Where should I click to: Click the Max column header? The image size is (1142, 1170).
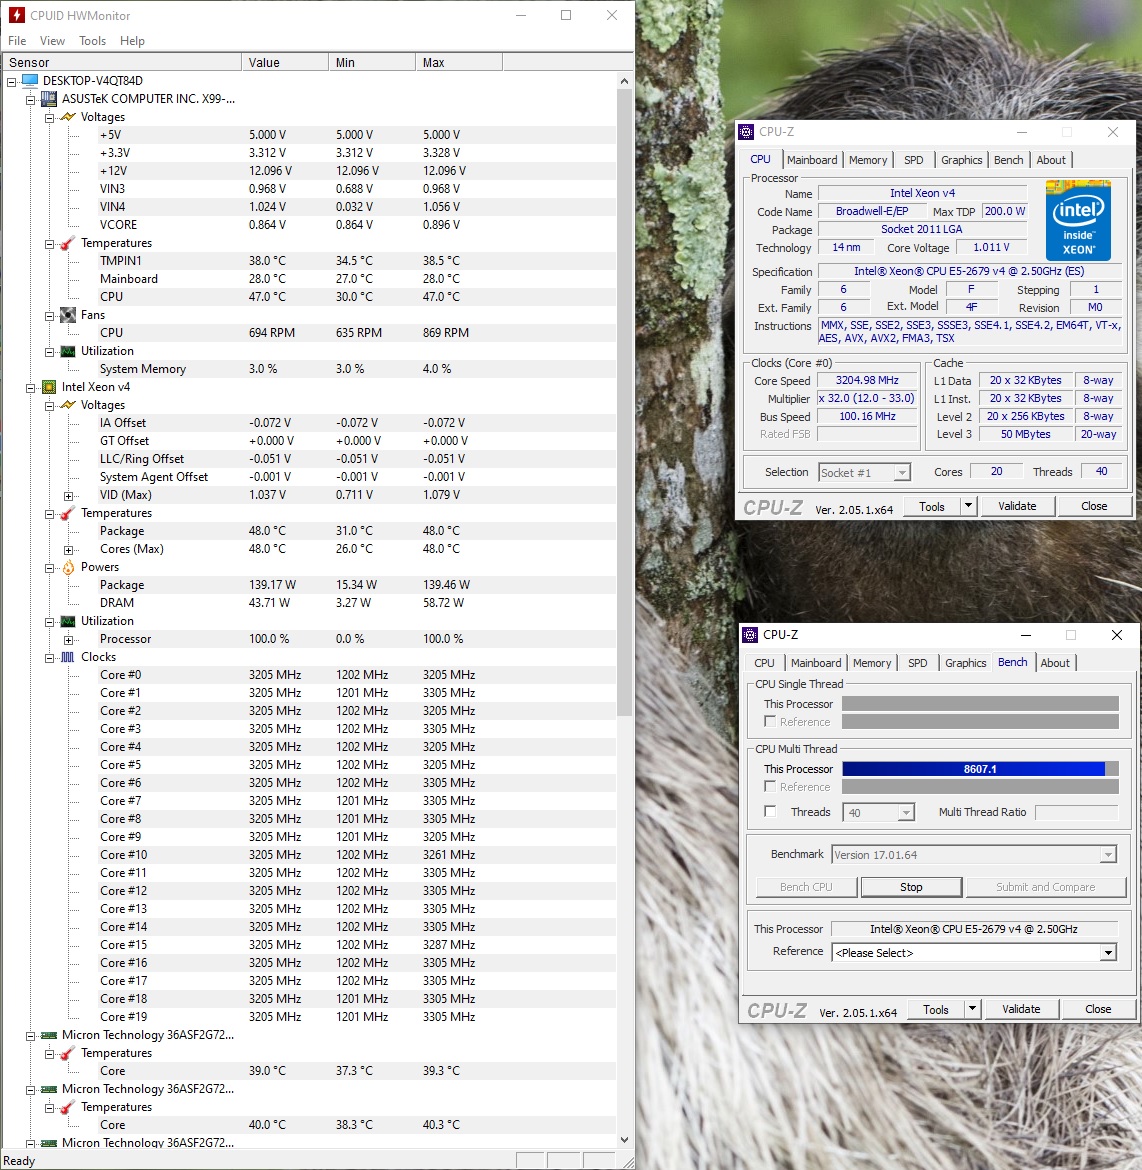459,63
